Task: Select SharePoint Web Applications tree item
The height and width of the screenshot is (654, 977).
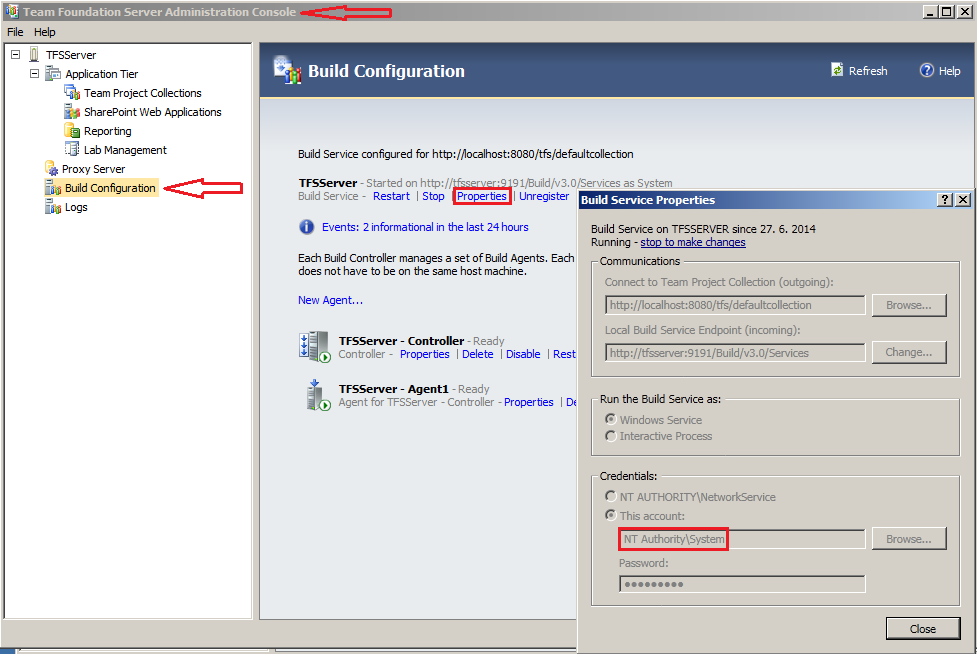Action: click(153, 112)
